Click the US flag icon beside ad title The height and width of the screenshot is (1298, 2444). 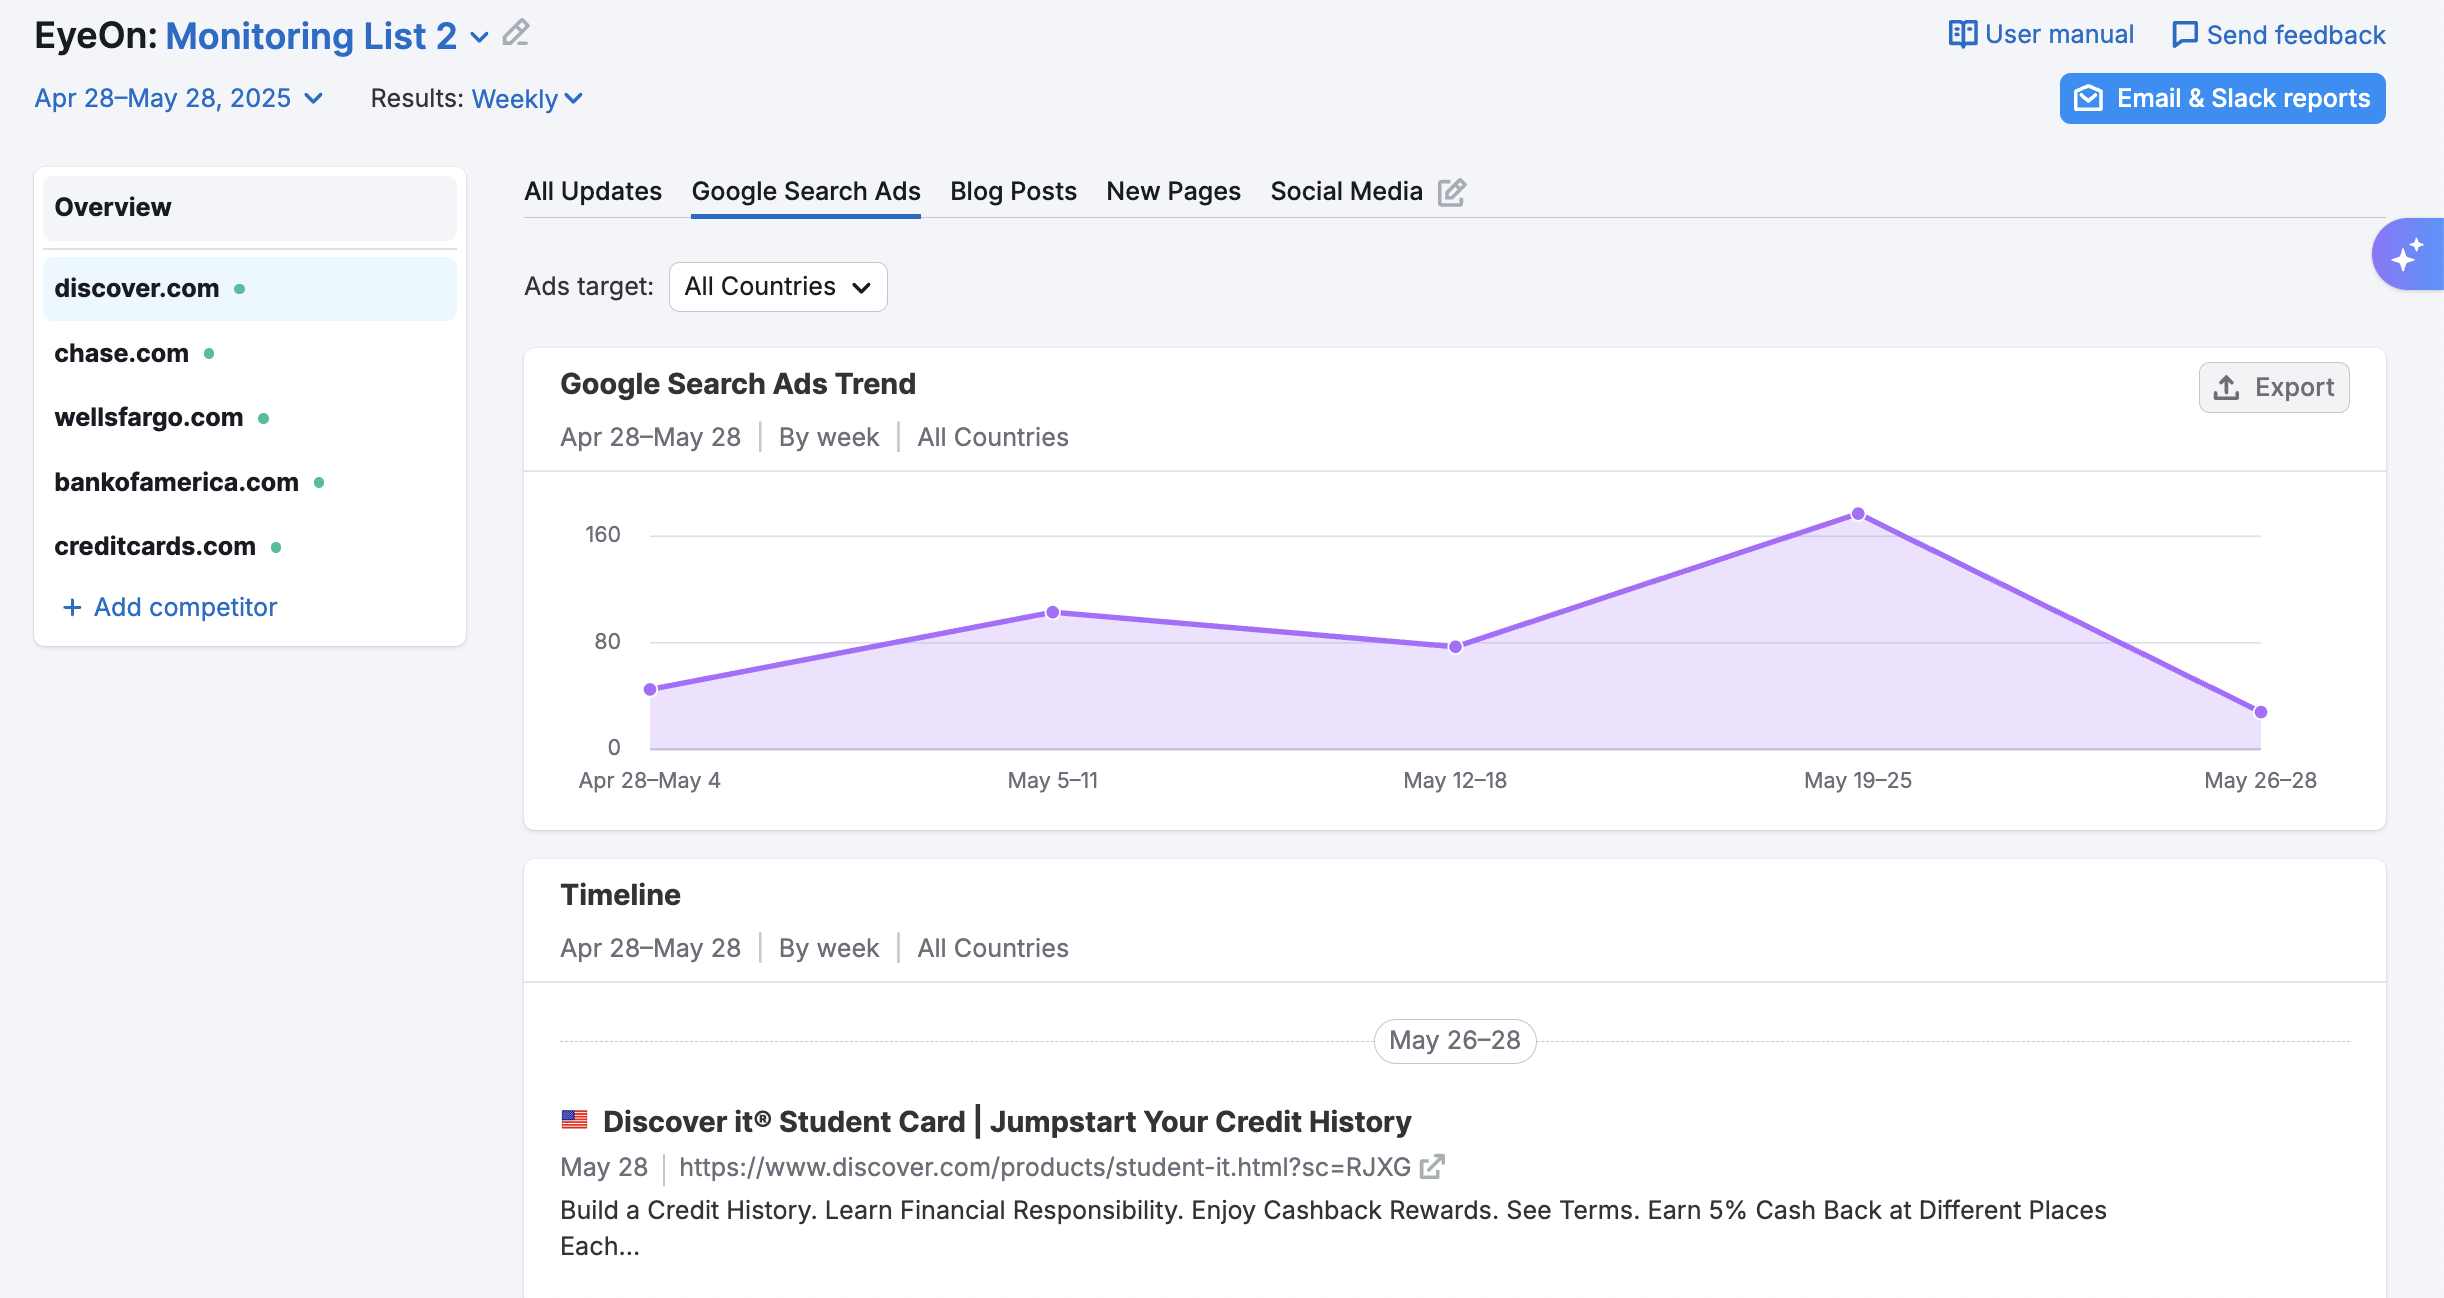coord(574,1120)
